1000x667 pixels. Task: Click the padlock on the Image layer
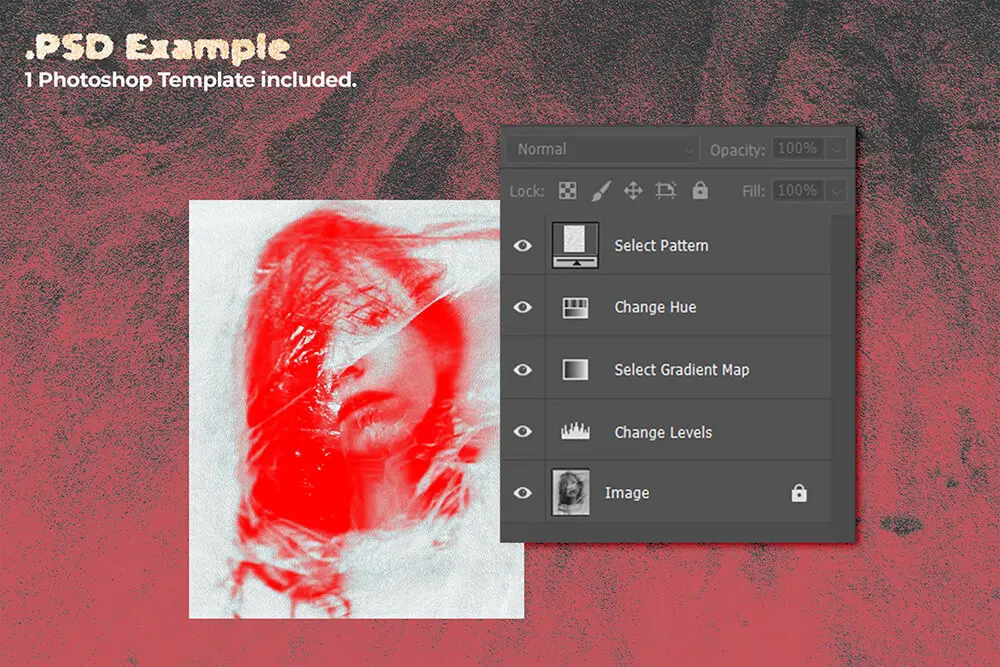click(798, 493)
